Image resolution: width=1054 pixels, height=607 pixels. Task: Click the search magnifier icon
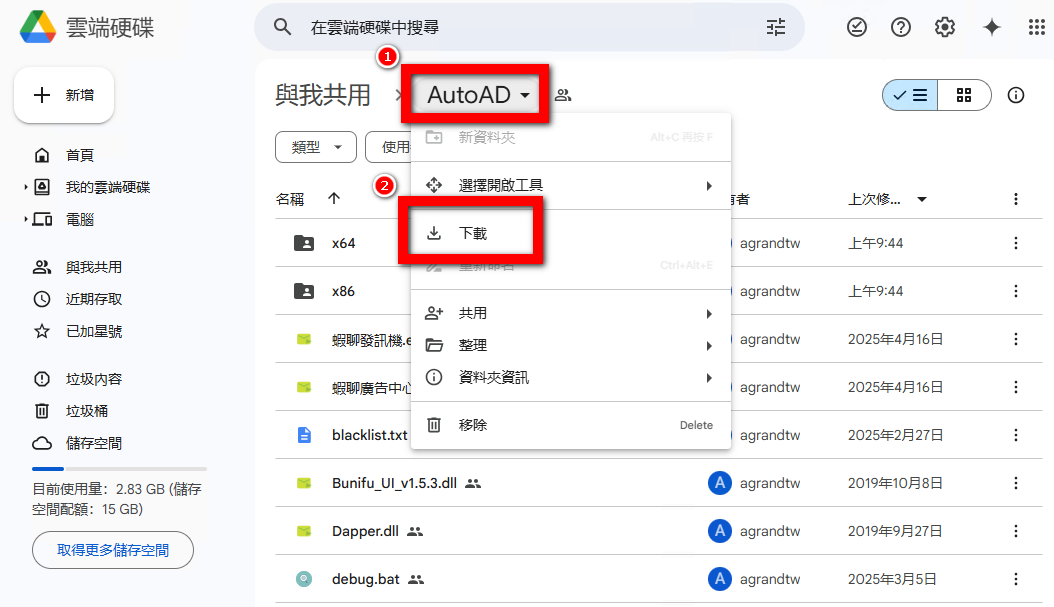[x=282, y=27]
